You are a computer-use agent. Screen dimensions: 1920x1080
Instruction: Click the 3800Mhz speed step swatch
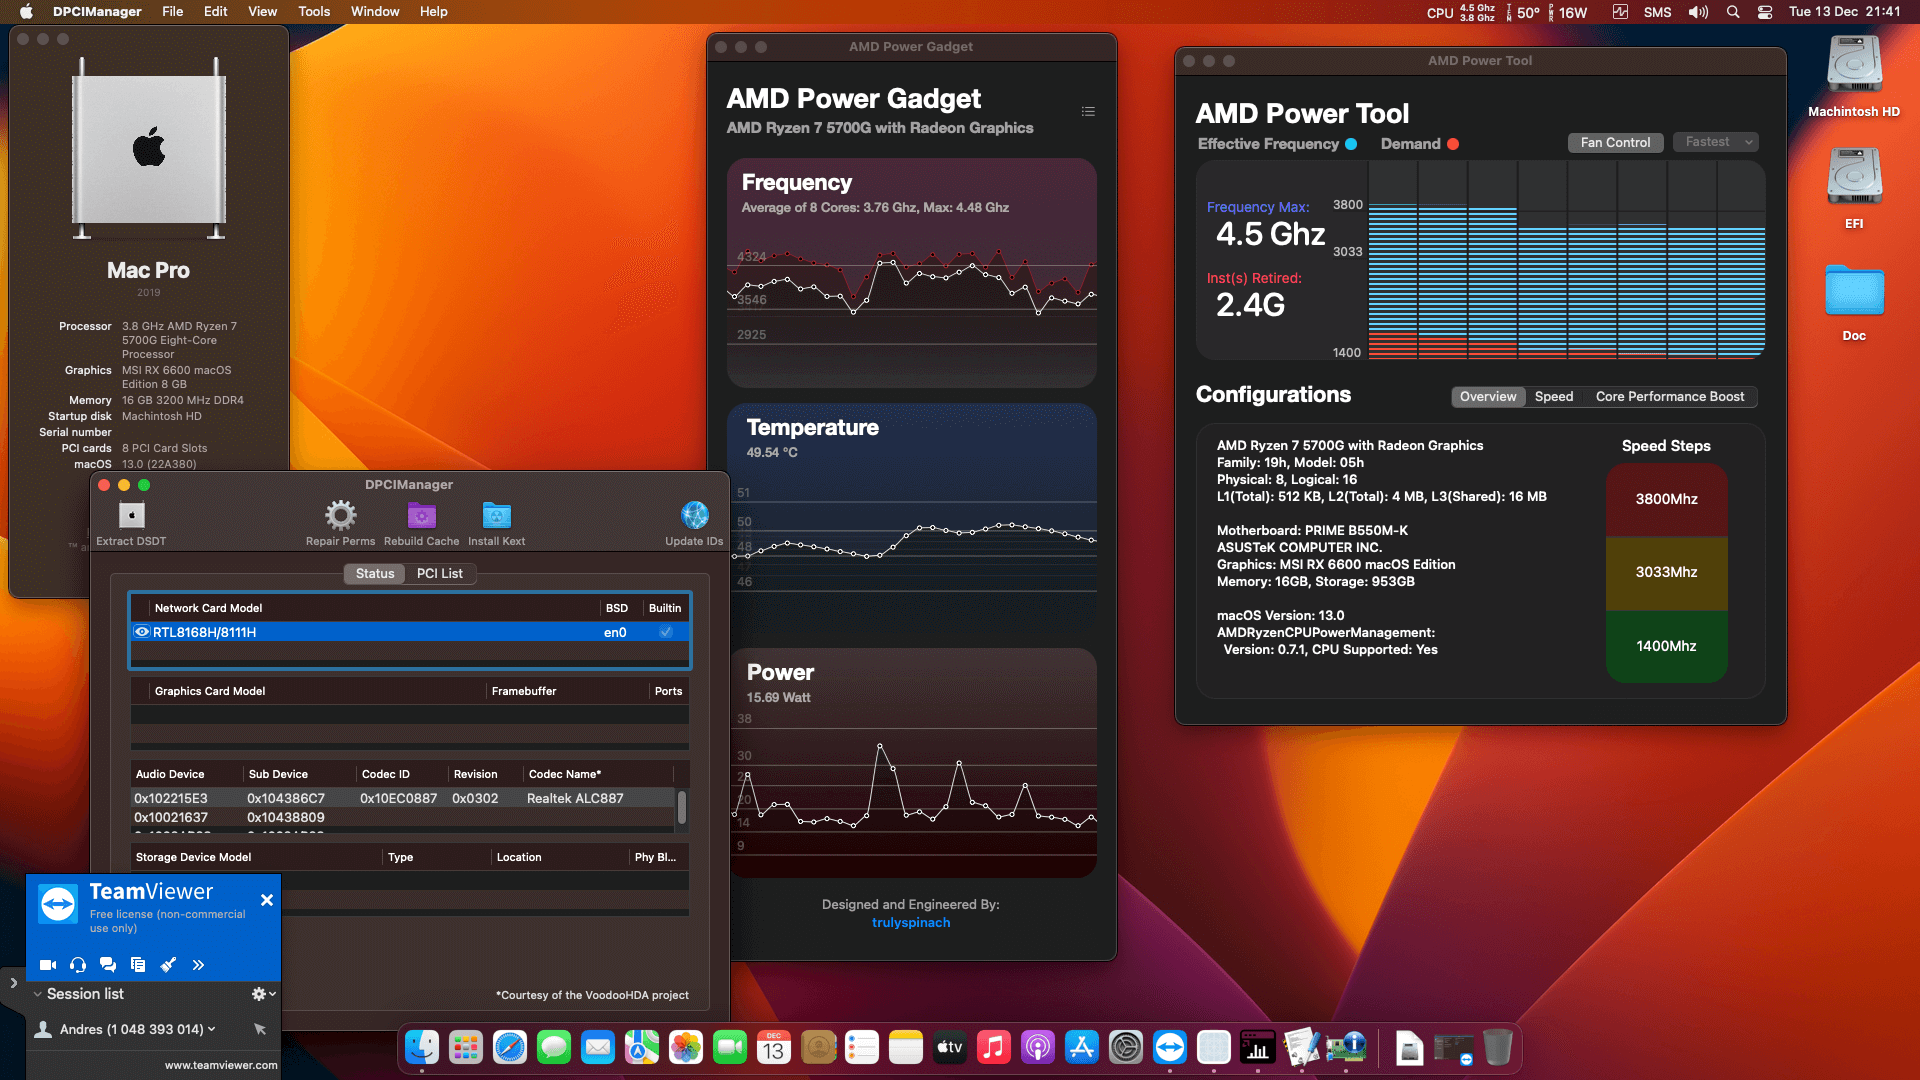pos(1666,499)
